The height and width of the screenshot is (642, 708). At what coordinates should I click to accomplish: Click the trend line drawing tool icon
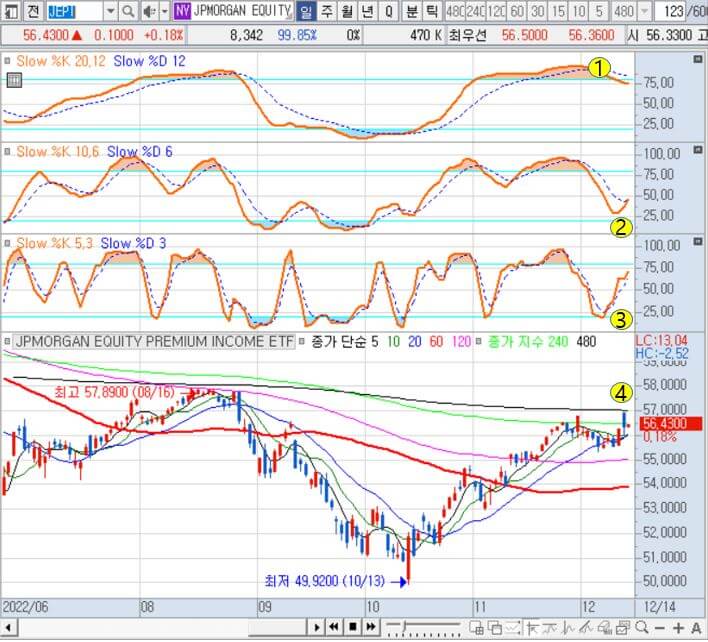587,627
